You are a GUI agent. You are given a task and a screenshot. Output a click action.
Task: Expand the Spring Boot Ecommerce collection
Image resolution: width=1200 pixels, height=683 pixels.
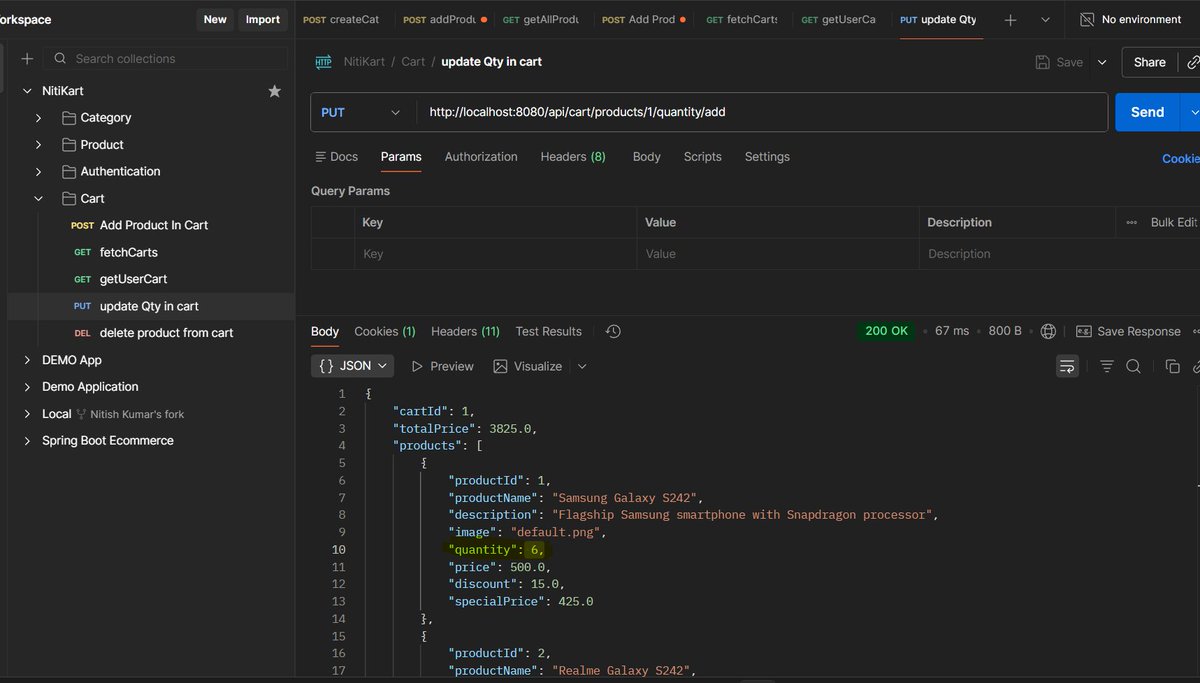tap(27, 441)
